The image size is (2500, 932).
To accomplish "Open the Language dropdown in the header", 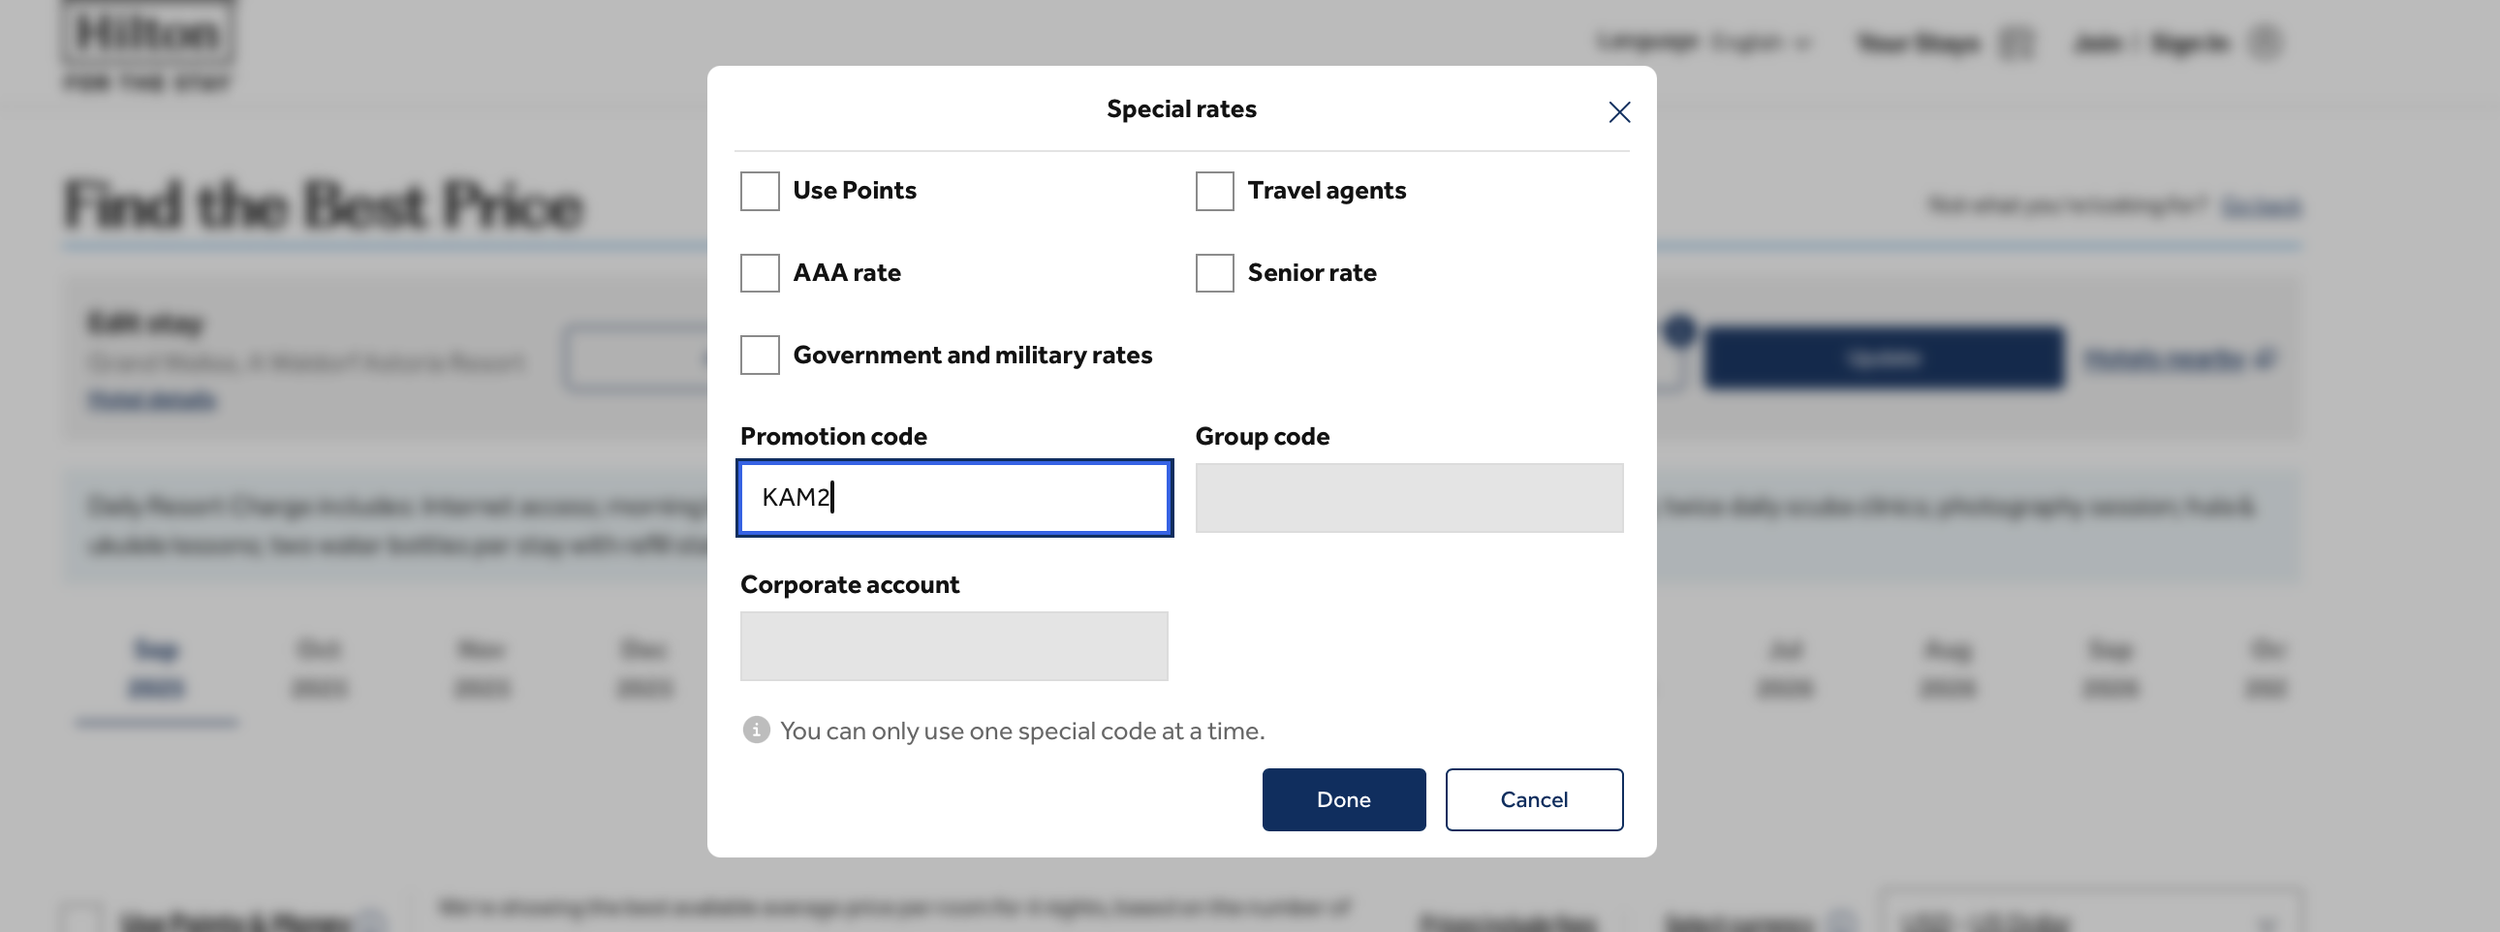I will 1704,42.
